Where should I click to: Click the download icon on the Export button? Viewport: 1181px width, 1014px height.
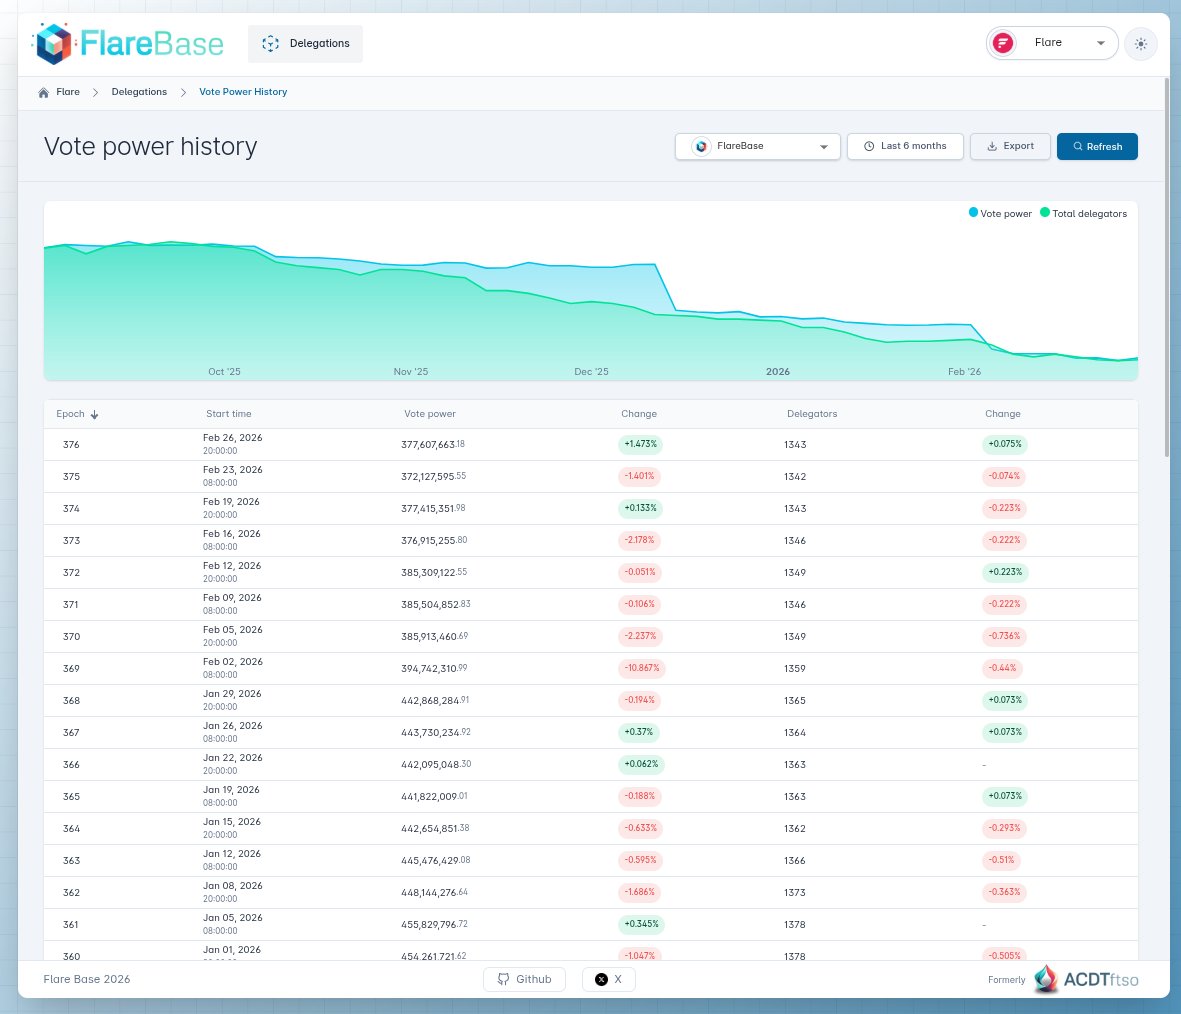click(x=991, y=146)
